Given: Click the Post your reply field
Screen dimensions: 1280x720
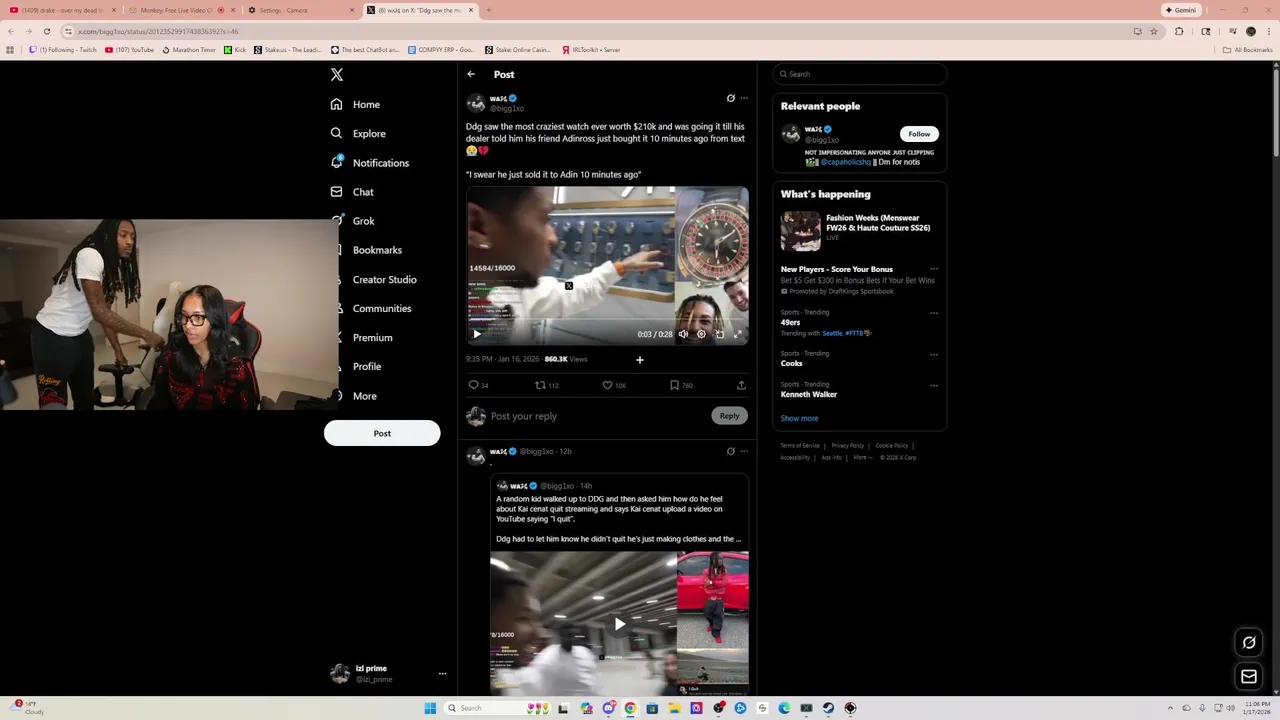Looking at the screenshot, I should (598, 416).
